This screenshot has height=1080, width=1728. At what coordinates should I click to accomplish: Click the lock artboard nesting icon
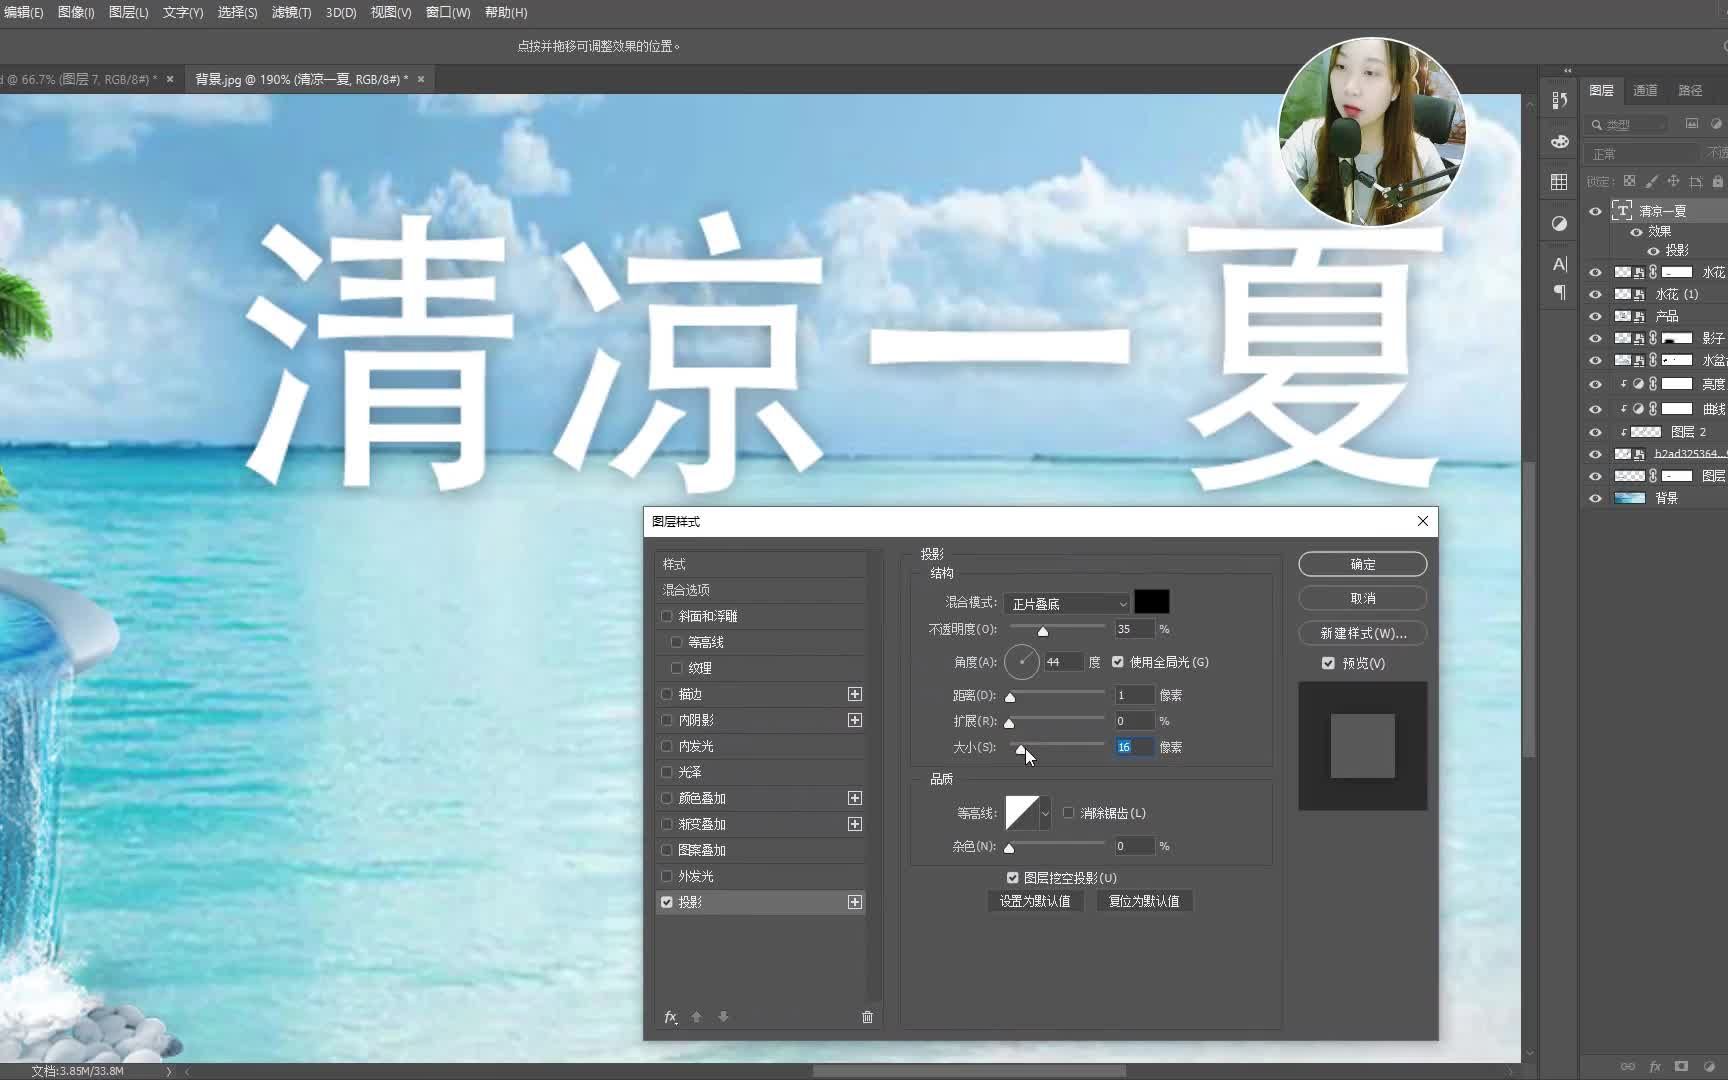click(x=1695, y=181)
